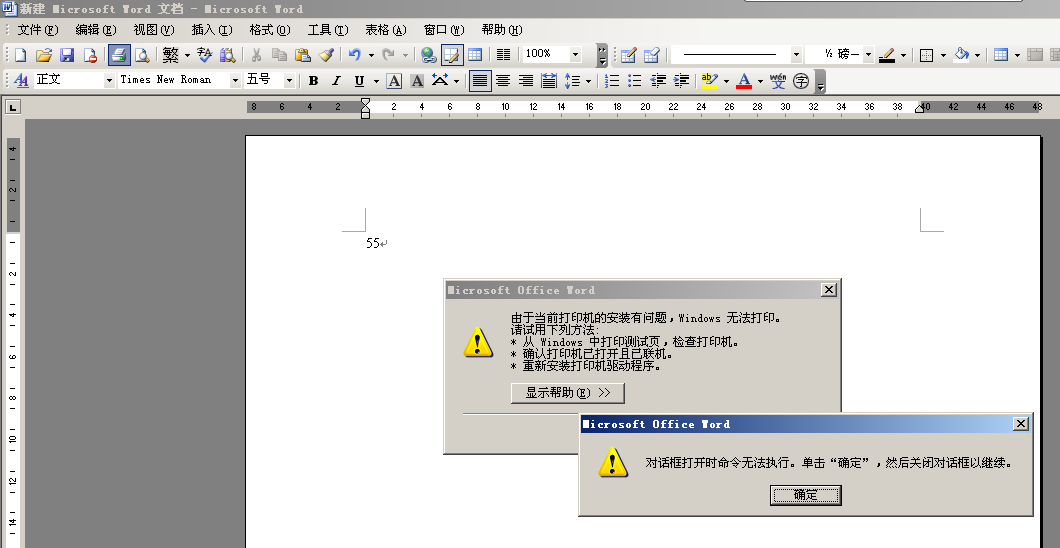Click the Character Border A icon
This screenshot has height=548, width=1060.
[394, 81]
